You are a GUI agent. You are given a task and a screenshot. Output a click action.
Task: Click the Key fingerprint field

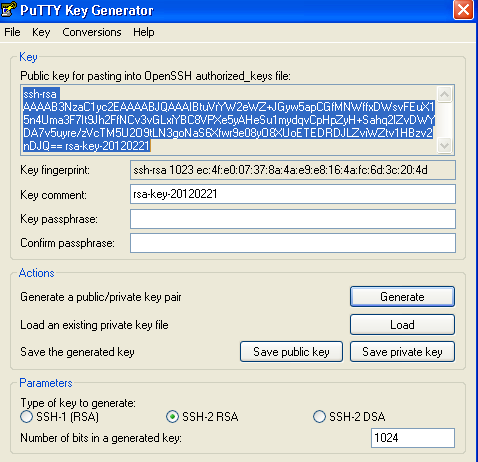coord(293,170)
